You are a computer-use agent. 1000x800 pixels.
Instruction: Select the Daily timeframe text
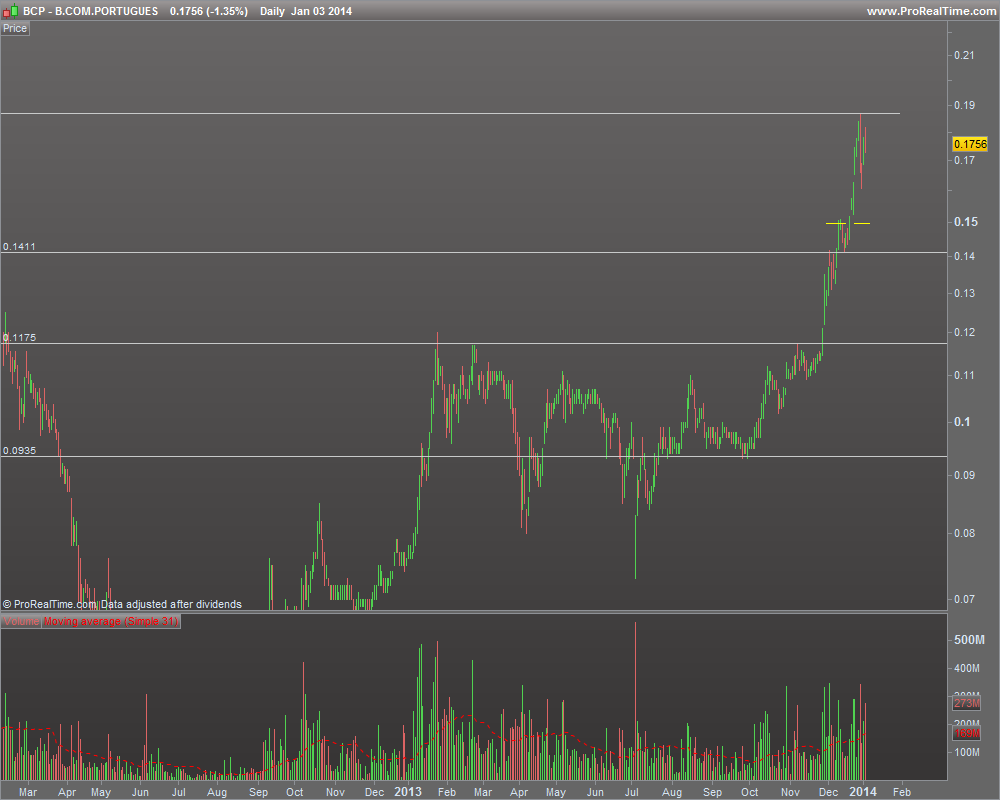[272, 11]
